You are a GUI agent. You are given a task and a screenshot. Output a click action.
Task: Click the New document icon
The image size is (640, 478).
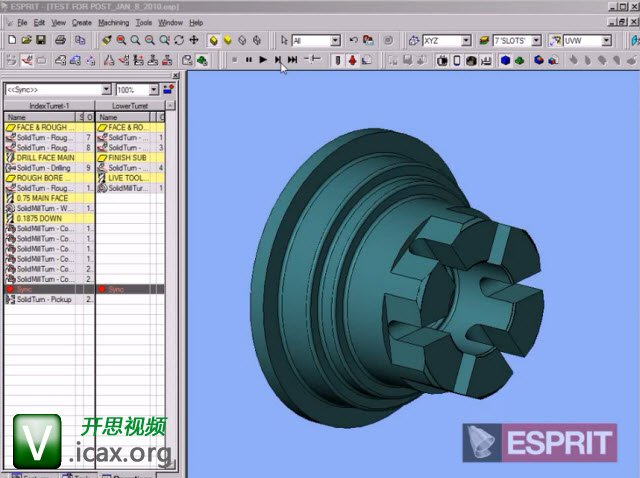(x=9, y=40)
